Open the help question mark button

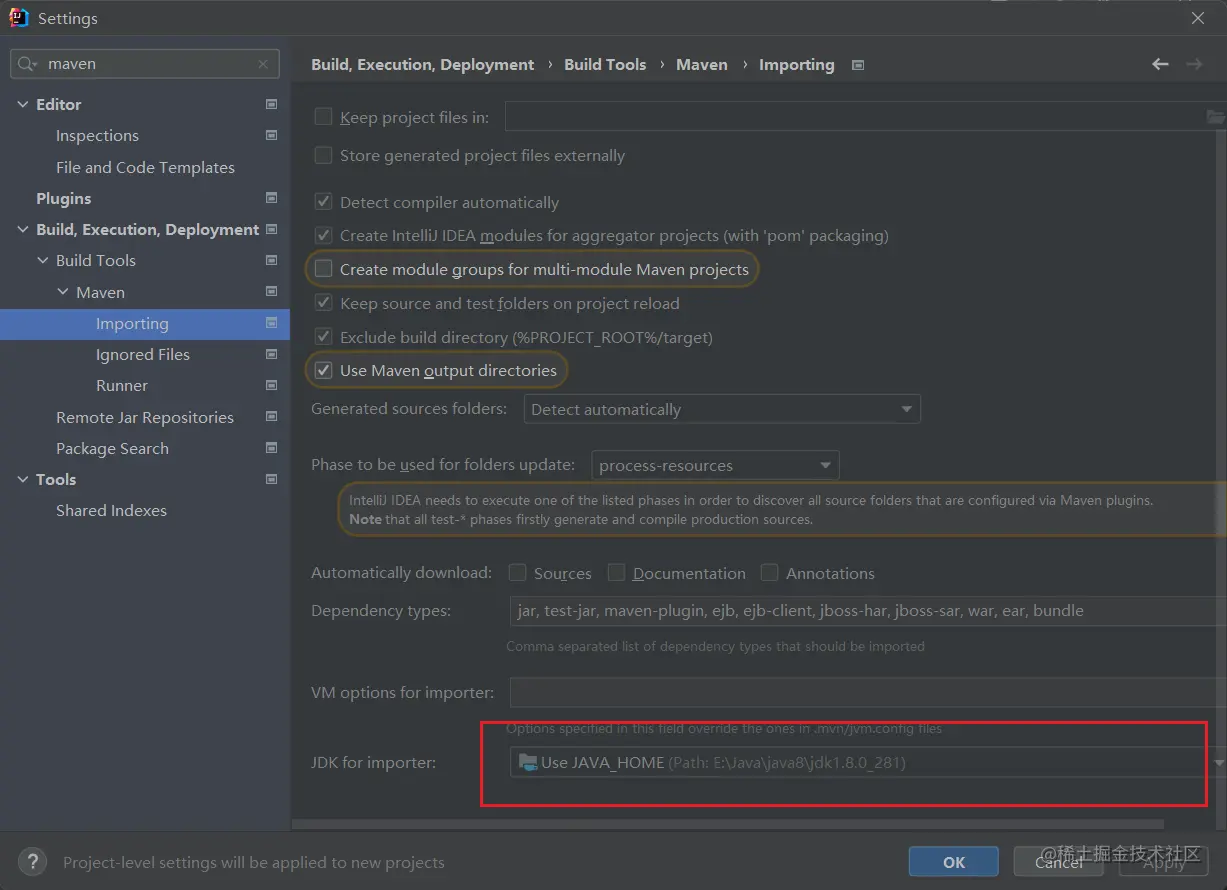click(x=33, y=861)
